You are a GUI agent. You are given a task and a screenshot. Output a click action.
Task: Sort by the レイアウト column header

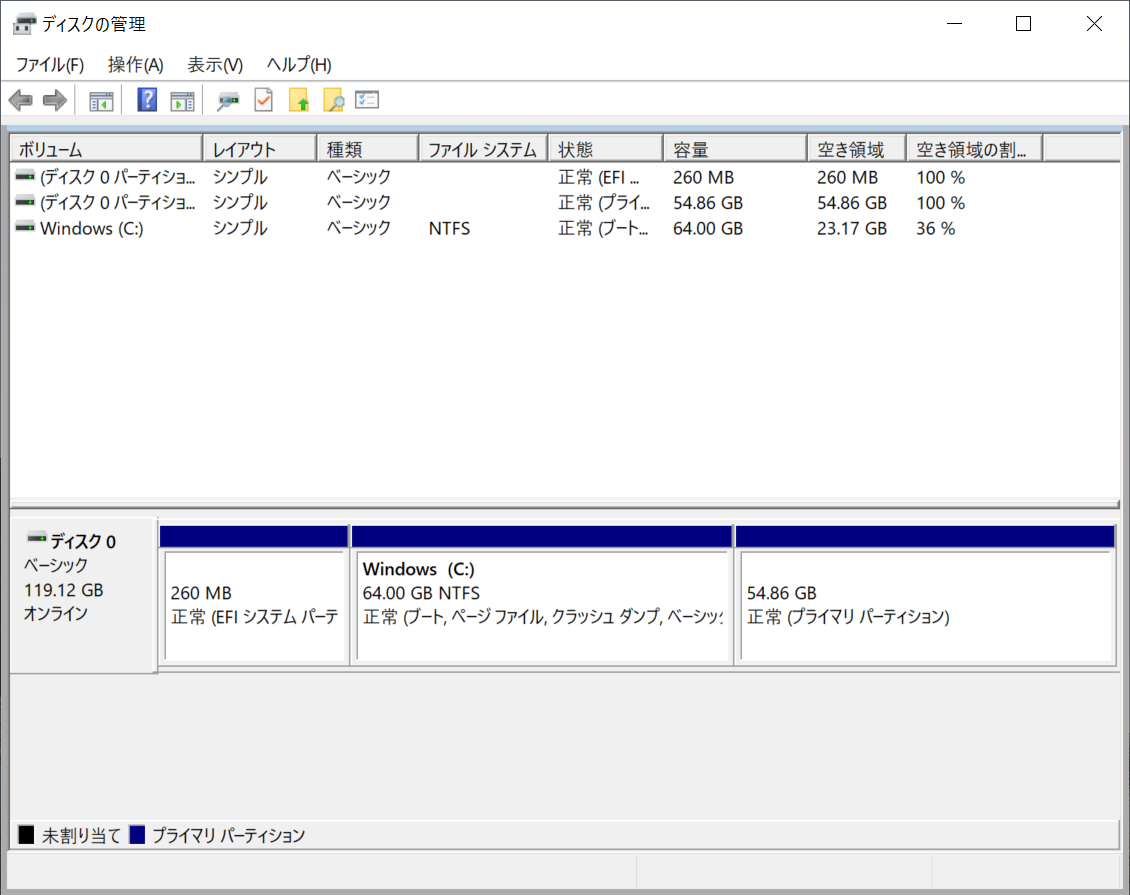[x=260, y=149]
